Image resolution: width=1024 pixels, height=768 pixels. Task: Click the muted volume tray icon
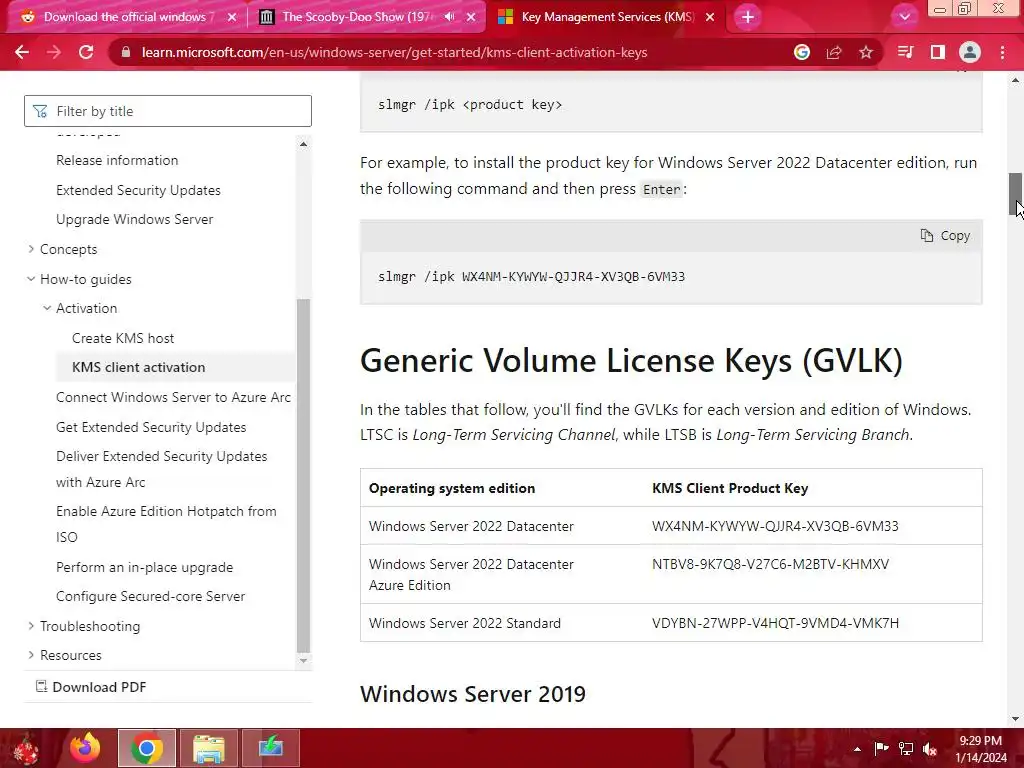(x=930, y=749)
